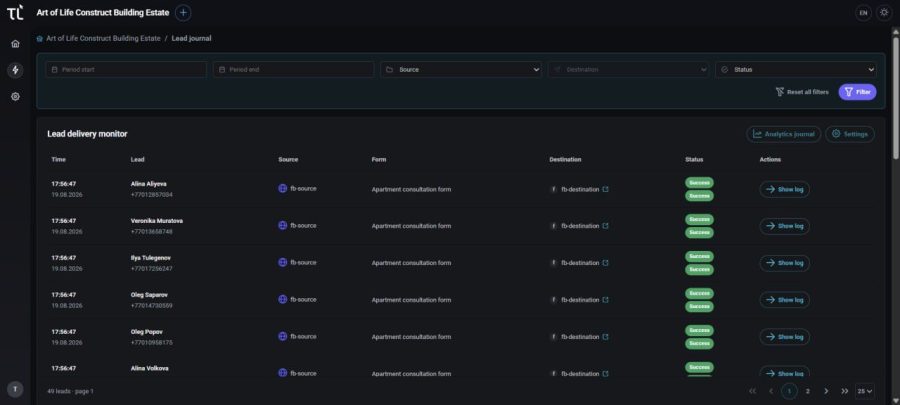Image resolution: width=900 pixels, height=405 pixels.
Task: Show log for Oleg Popov
Action: tap(785, 337)
